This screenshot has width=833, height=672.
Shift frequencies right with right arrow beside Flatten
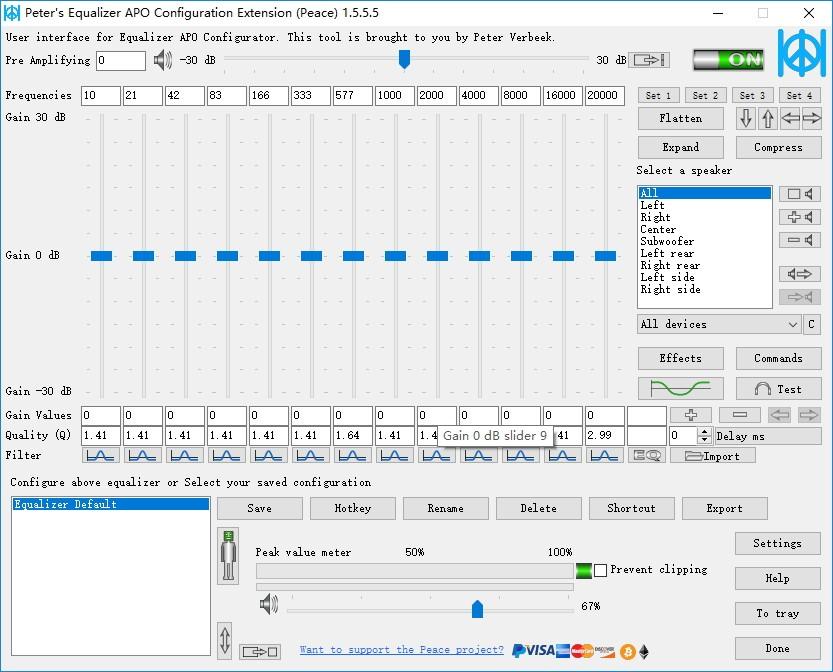coord(812,118)
